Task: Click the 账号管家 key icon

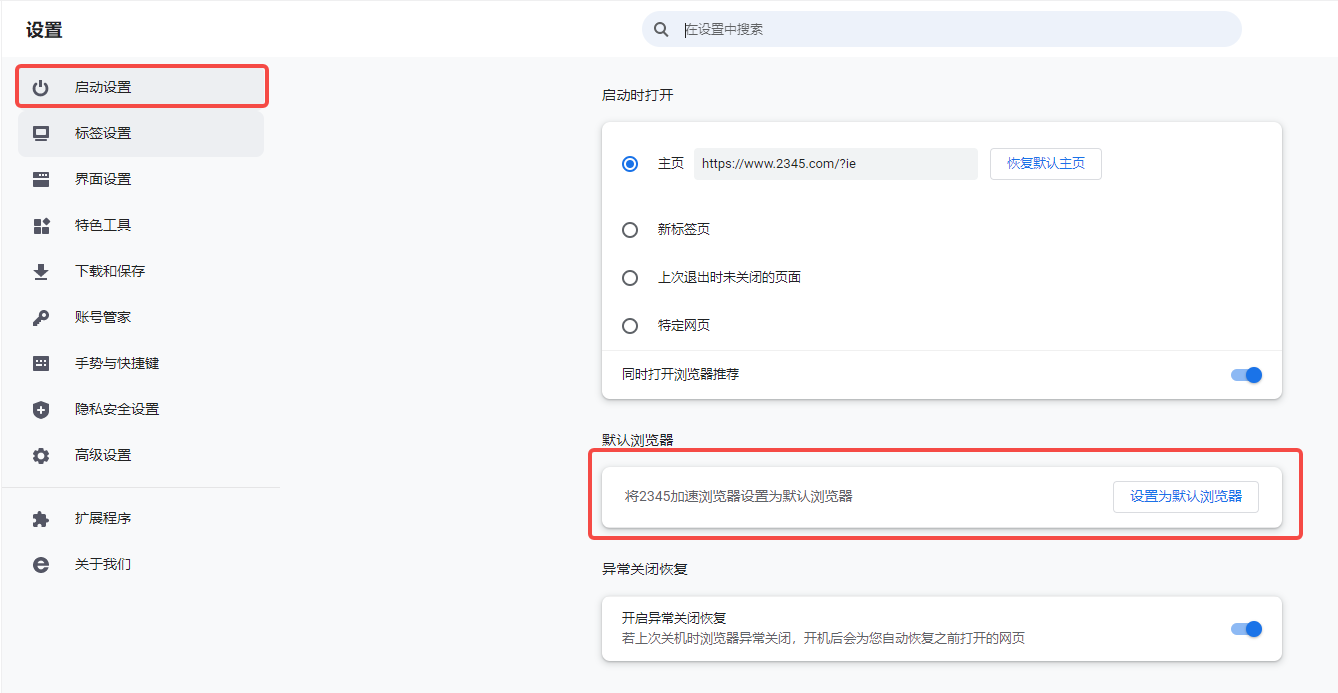Action: (40, 316)
